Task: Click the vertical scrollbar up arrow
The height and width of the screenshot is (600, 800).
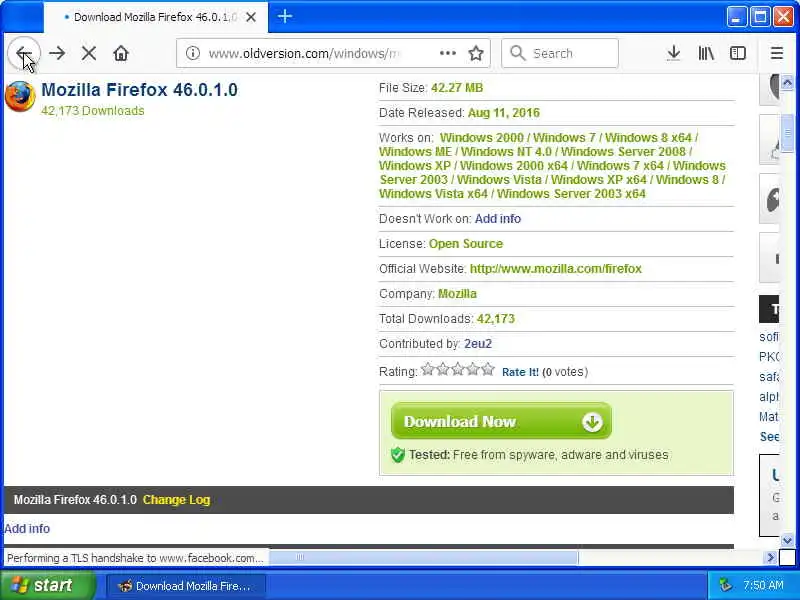Action: tap(787, 82)
